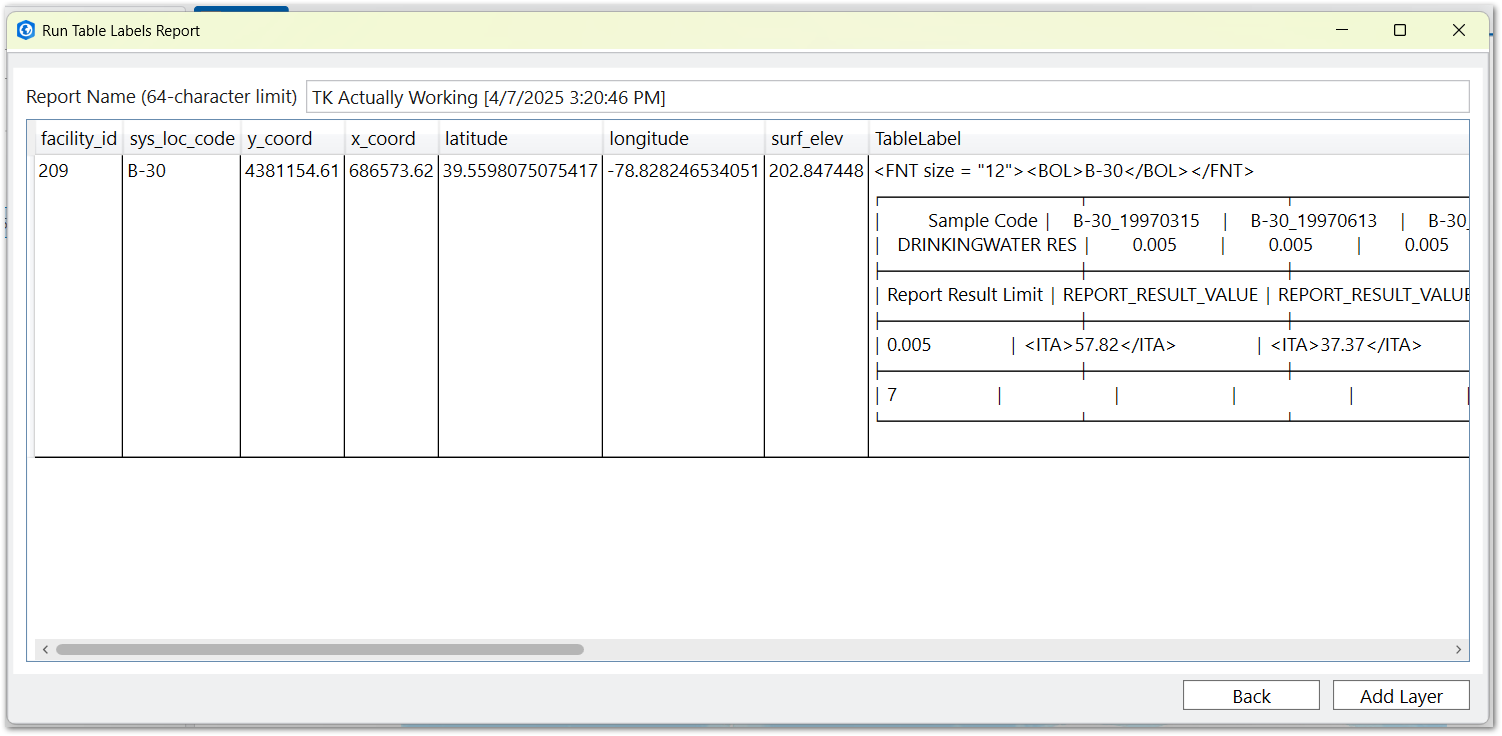Click the facility_id column header

click(78, 138)
